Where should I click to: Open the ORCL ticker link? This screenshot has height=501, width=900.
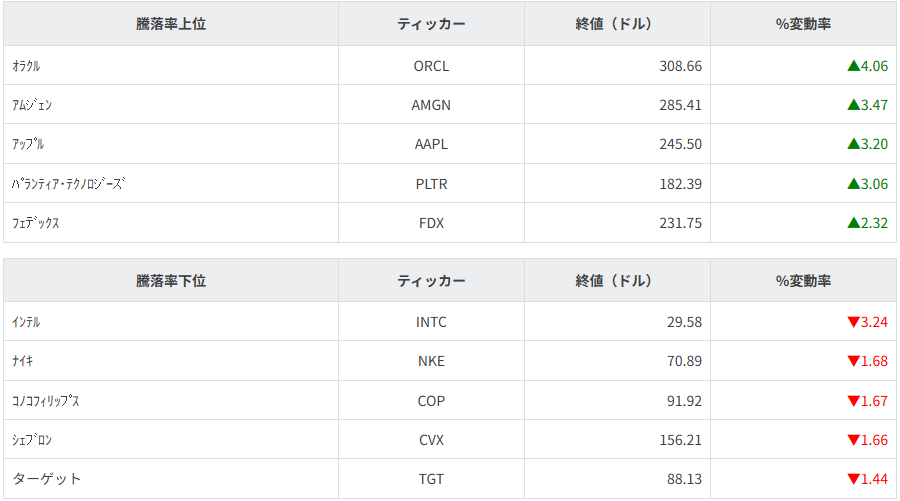431,66
